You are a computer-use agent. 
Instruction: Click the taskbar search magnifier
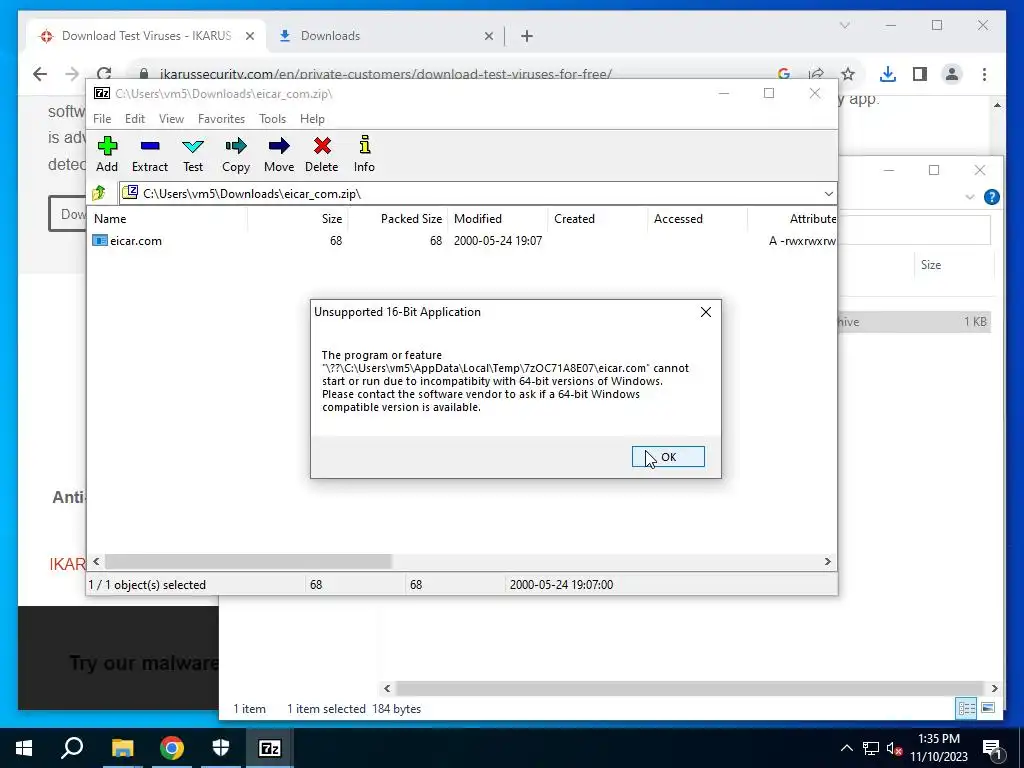click(72, 748)
